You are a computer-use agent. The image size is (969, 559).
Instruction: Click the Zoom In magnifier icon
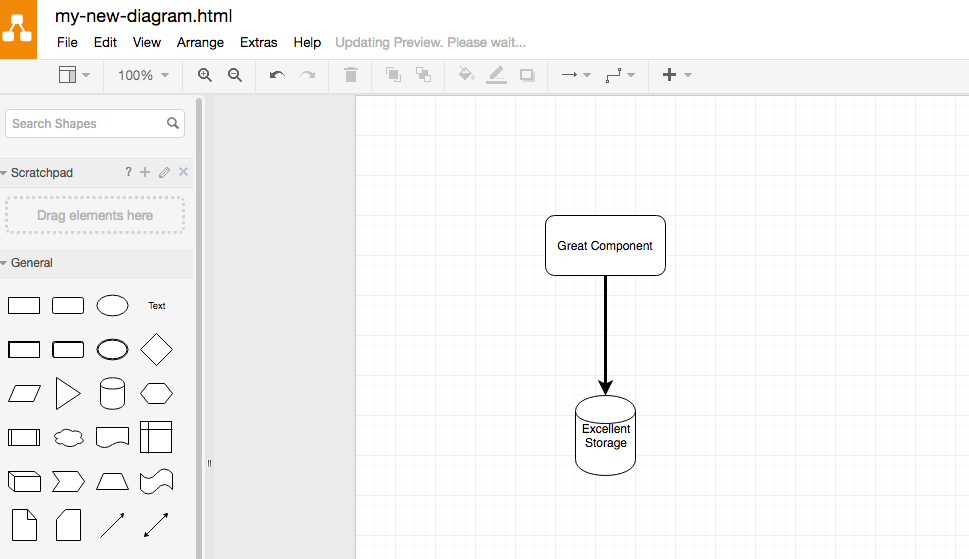point(205,75)
